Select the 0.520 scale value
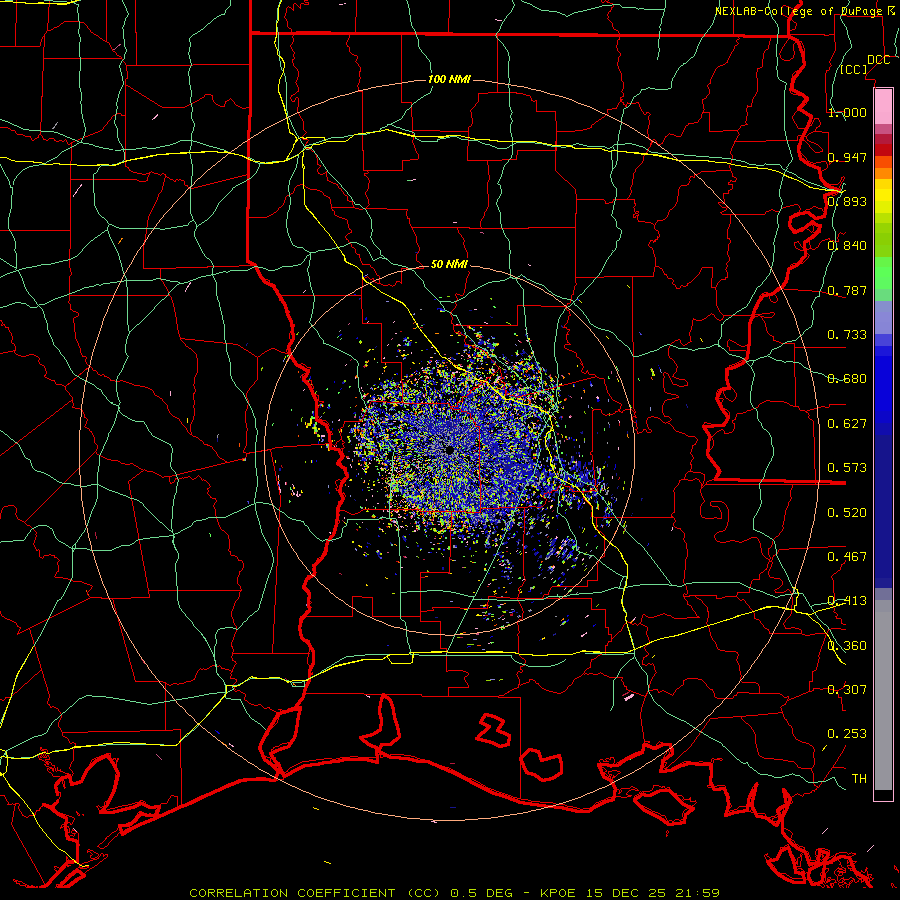This screenshot has height=900, width=900. 847,513
